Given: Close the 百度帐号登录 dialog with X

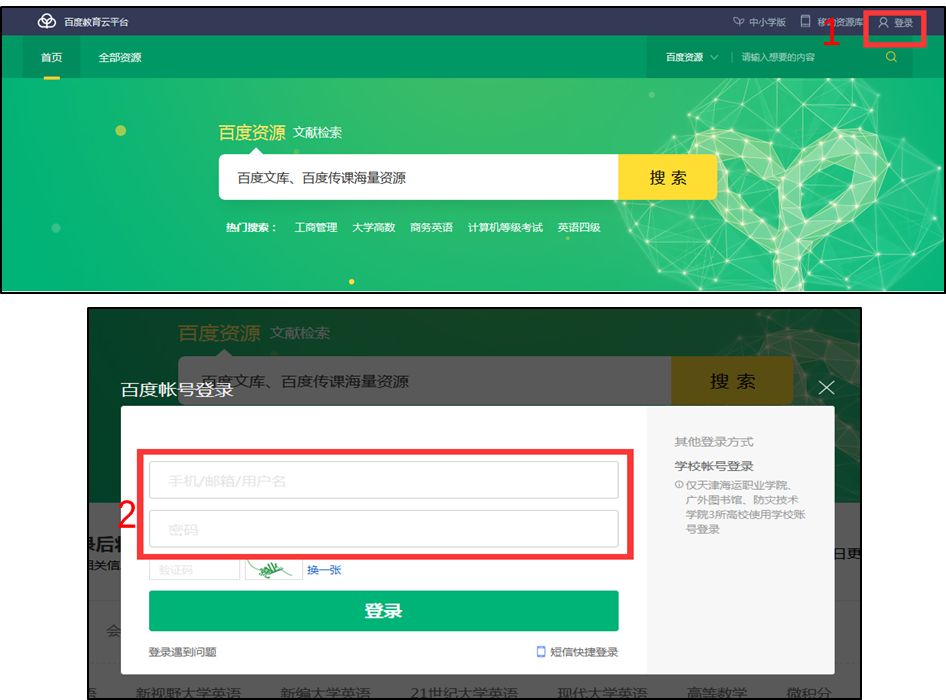Looking at the screenshot, I should [x=827, y=387].
